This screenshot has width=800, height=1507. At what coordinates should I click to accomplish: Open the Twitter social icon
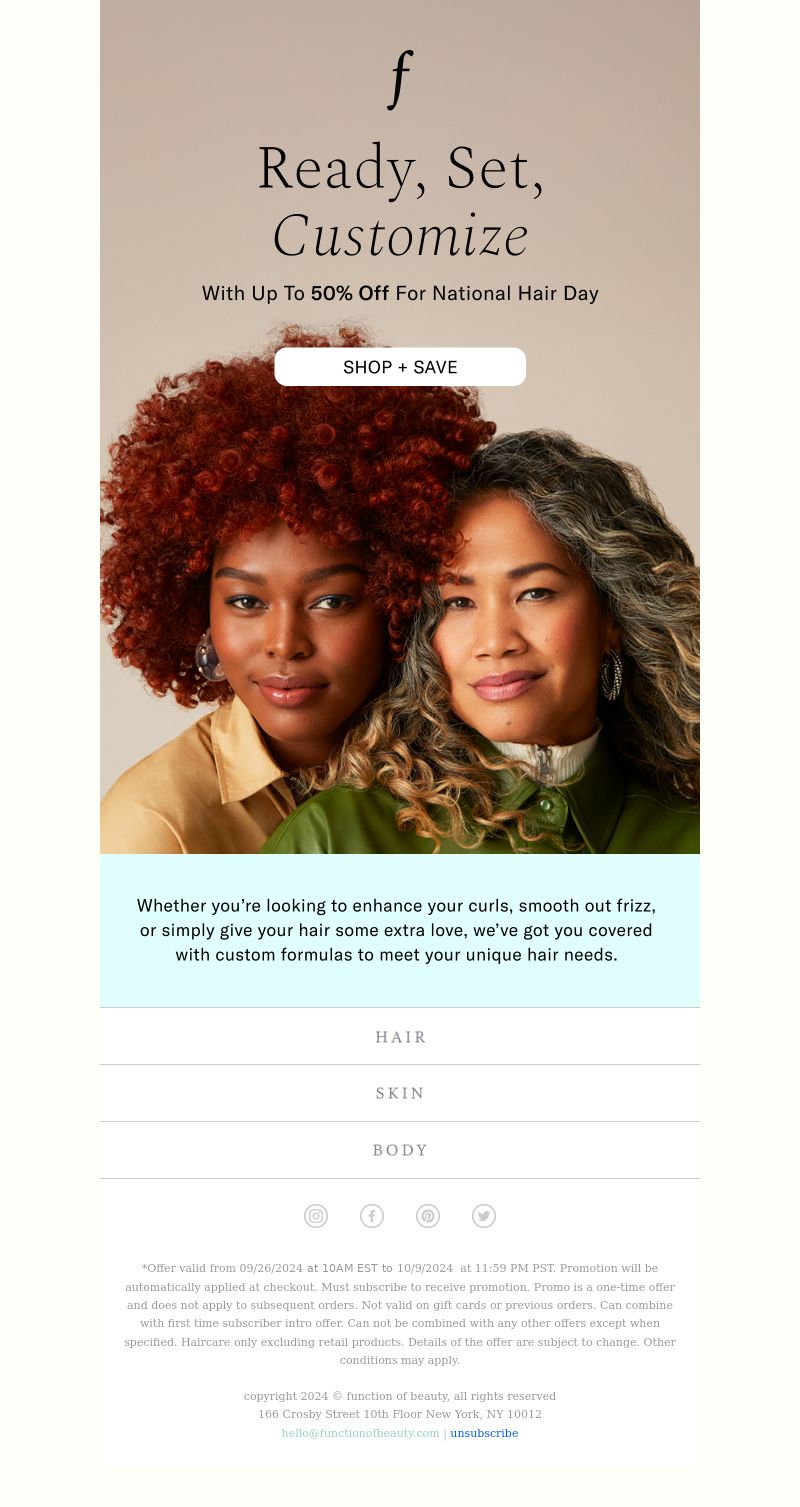pos(484,1216)
